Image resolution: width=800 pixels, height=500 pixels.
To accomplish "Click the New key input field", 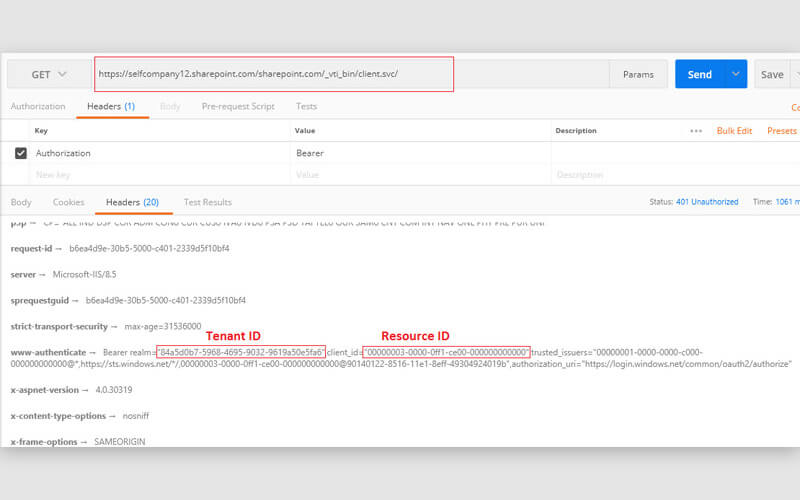I will pos(150,175).
